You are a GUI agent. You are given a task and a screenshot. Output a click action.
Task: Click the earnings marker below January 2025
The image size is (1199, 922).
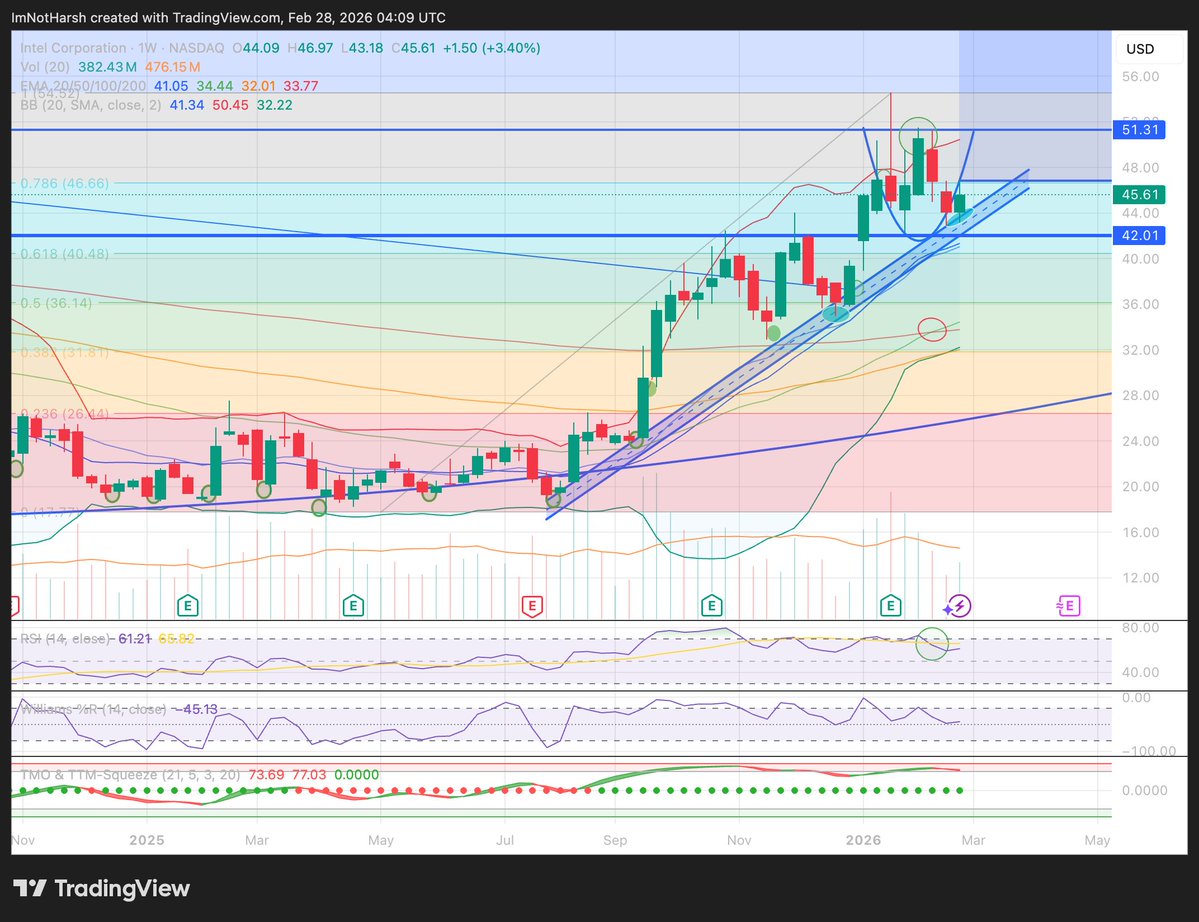187,606
